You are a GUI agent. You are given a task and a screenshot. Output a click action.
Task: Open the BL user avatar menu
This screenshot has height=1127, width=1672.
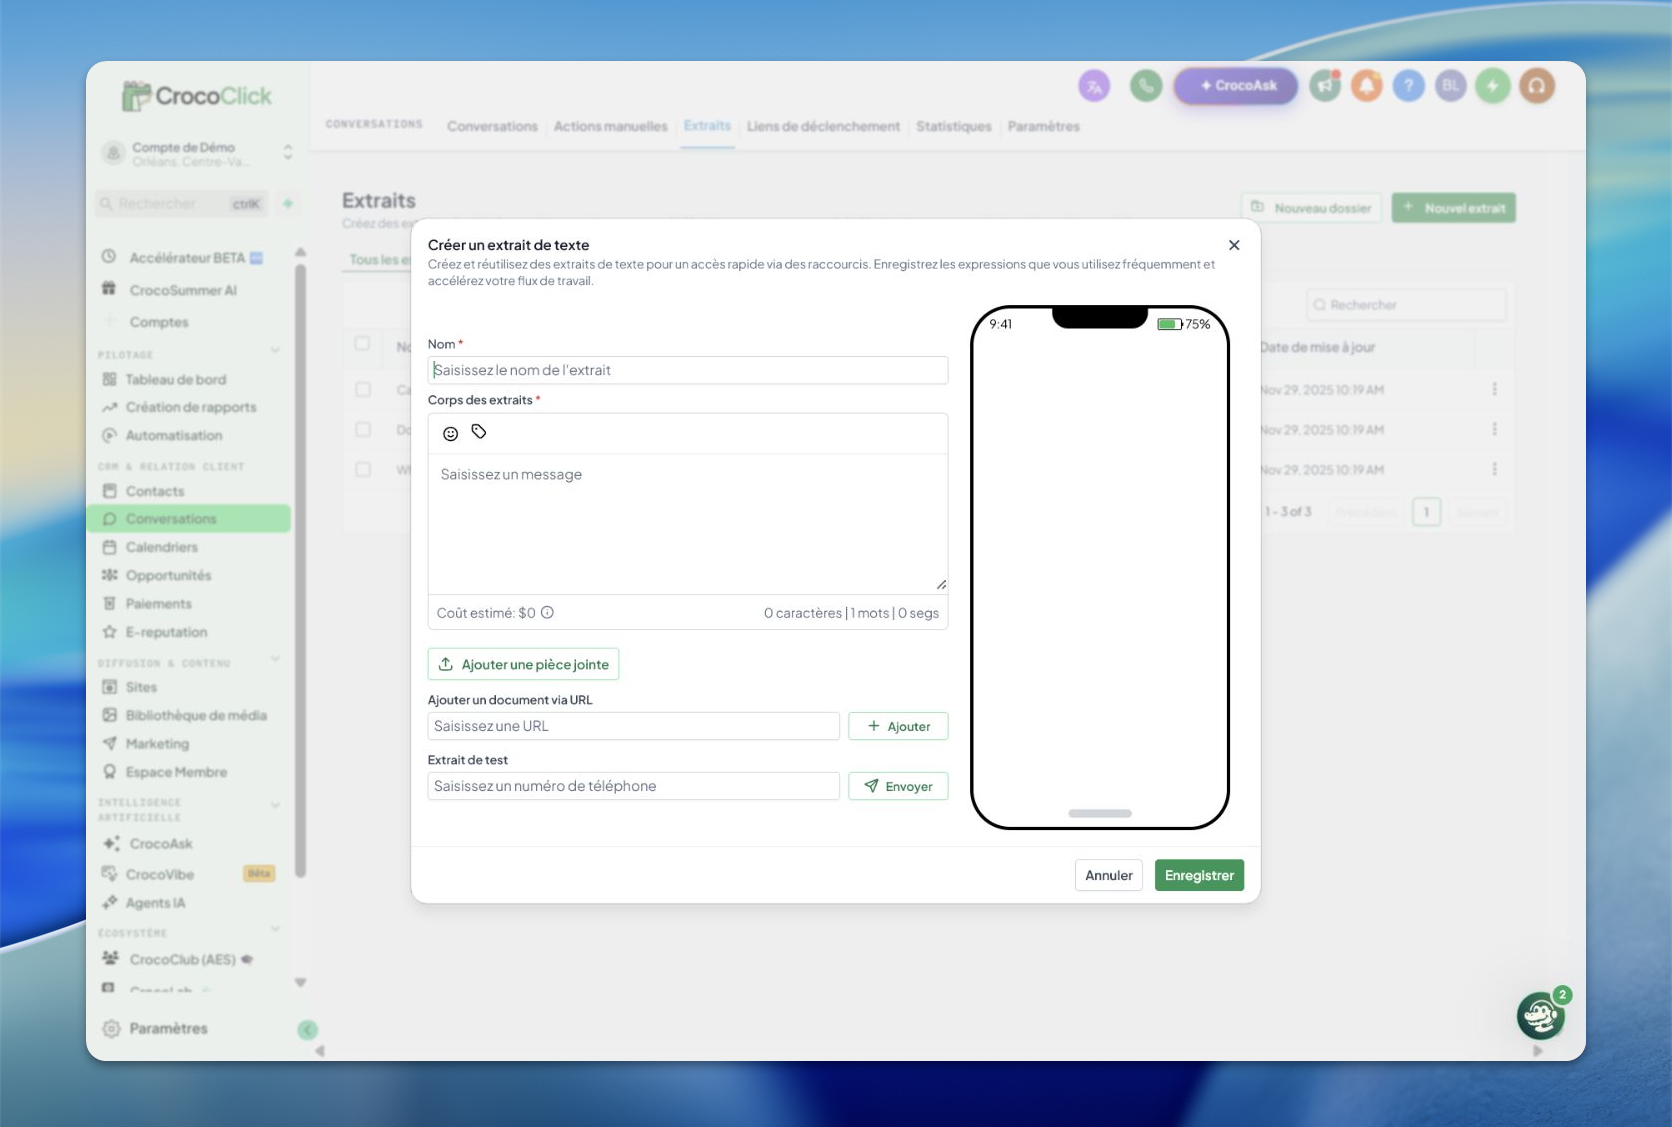click(1451, 86)
